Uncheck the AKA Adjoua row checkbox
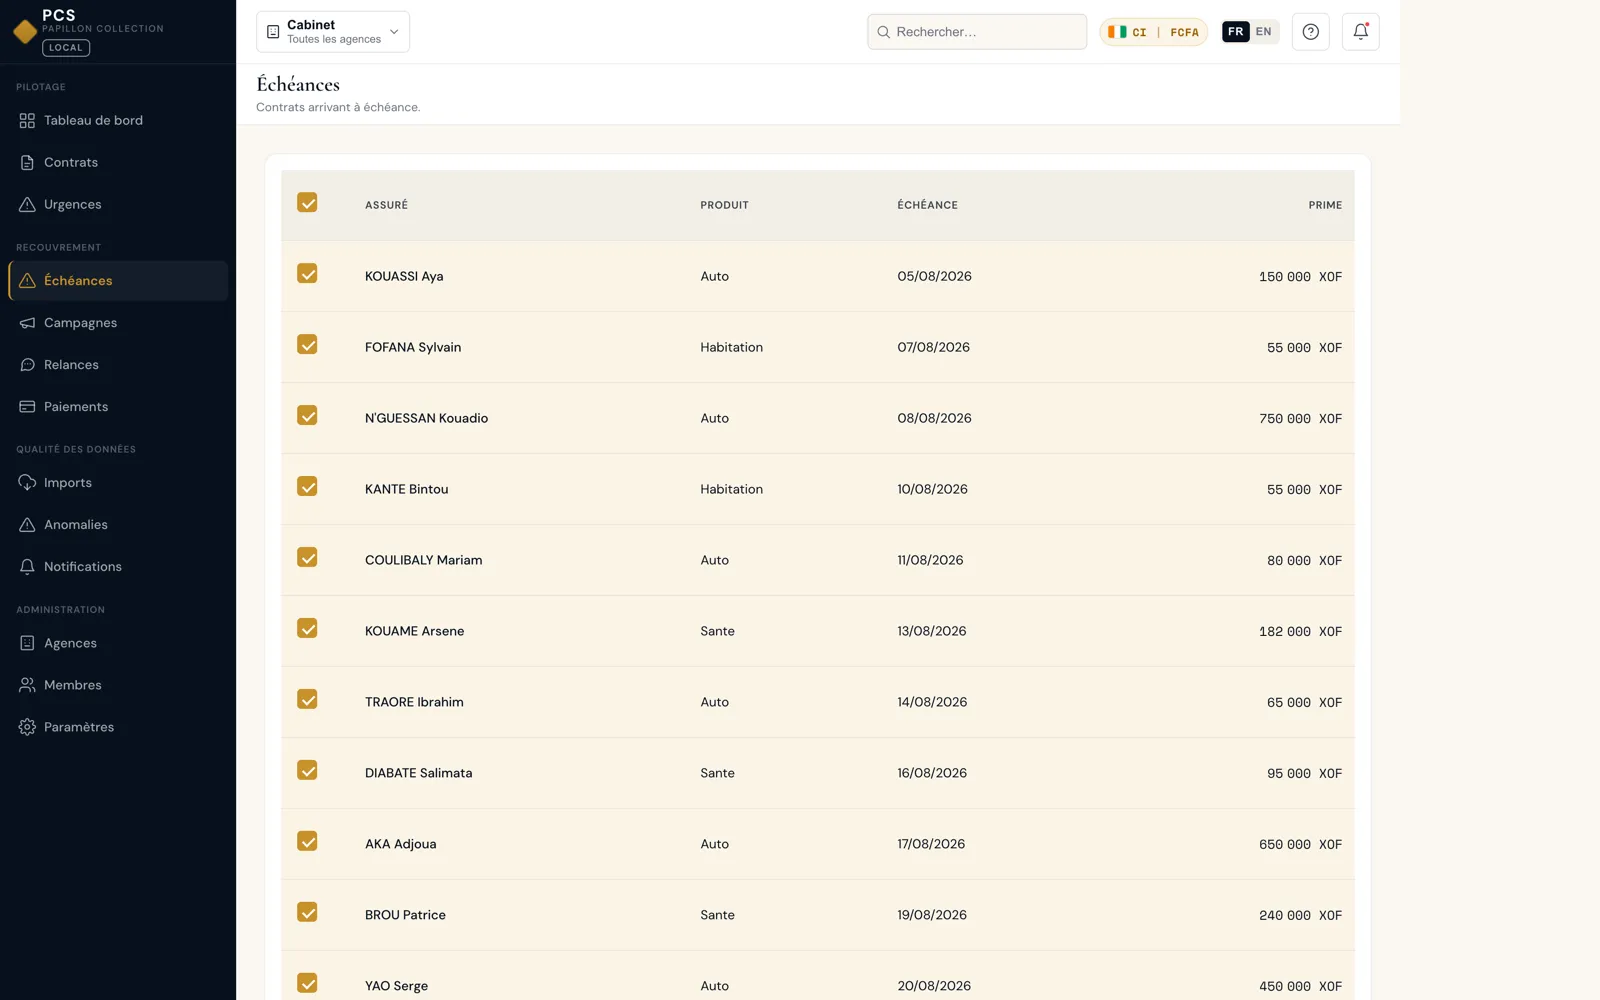 coord(307,842)
